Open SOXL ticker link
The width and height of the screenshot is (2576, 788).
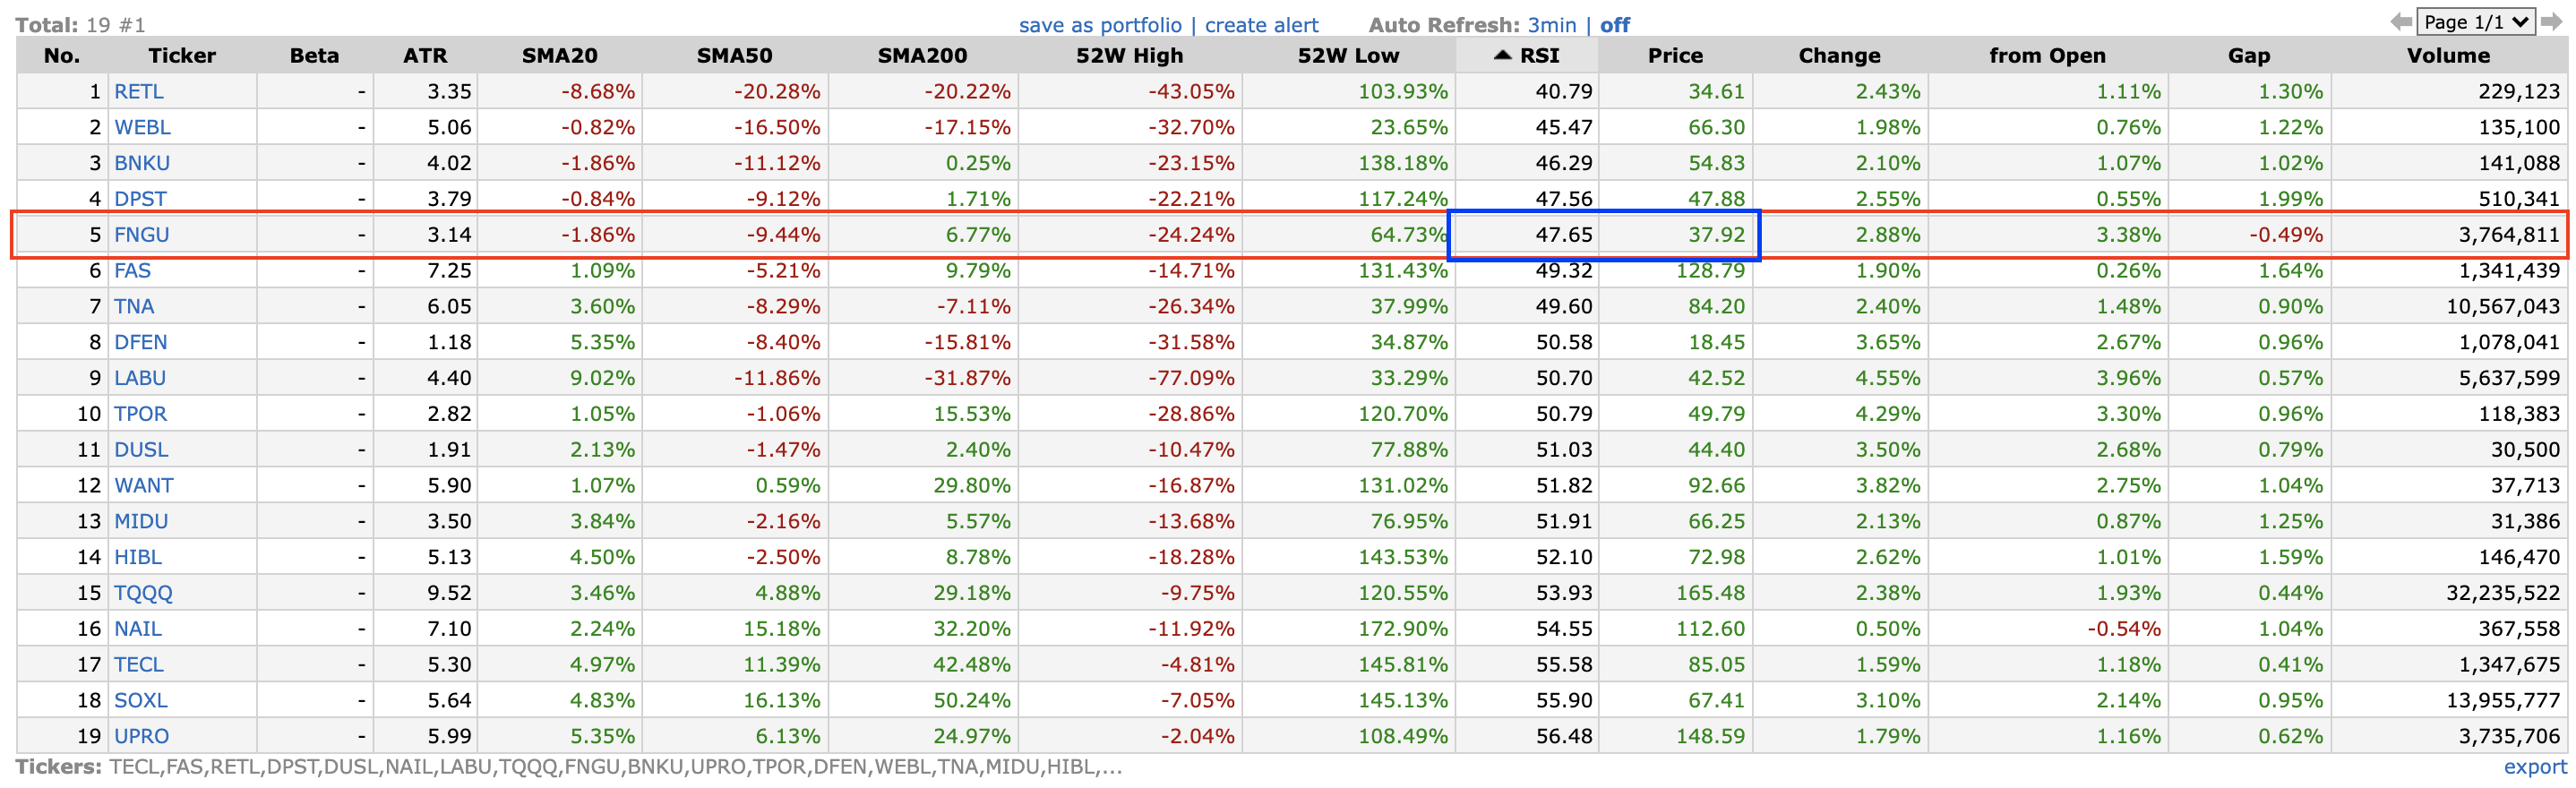(x=140, y=701)
